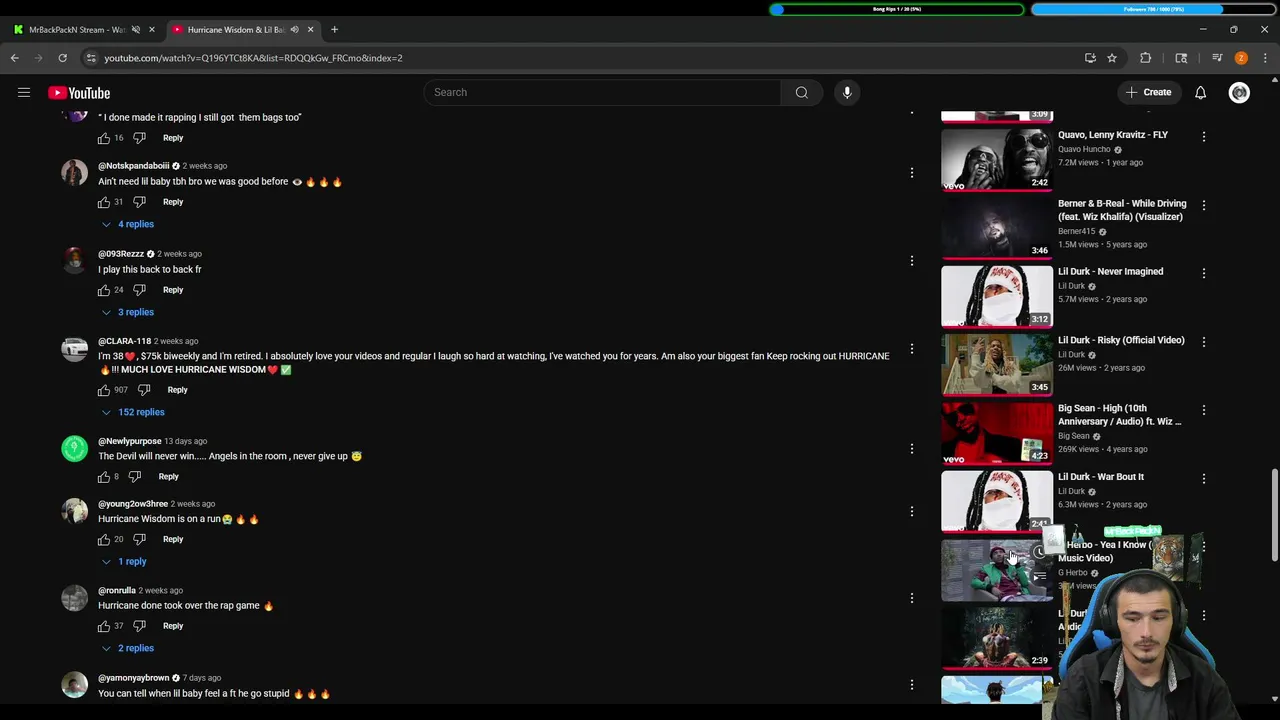Reply to the @Newlypurpose comment
This screenshot has height=720, width=1280.
168,477
